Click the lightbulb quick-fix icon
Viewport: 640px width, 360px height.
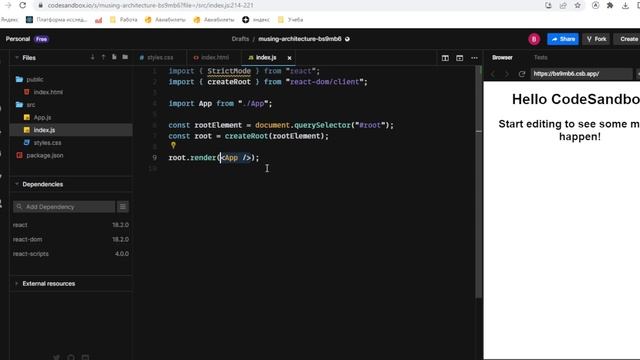[173, 145]
